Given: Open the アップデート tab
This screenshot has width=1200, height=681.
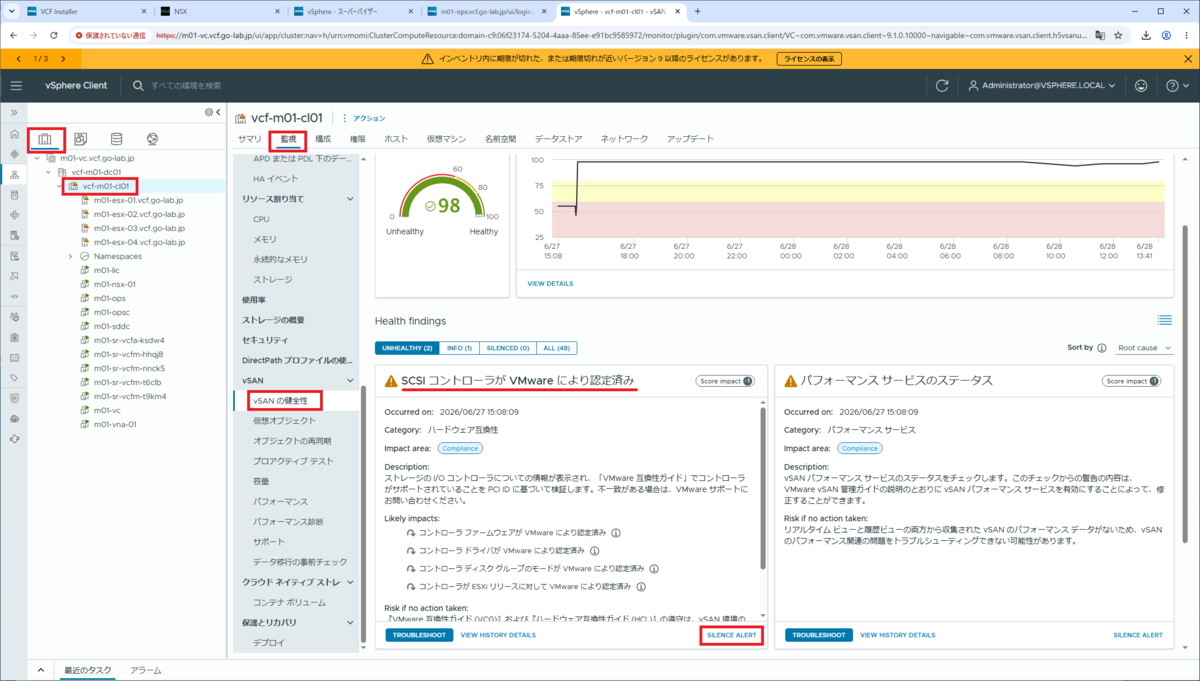Looking at the screenshot, I should (690, 139).
